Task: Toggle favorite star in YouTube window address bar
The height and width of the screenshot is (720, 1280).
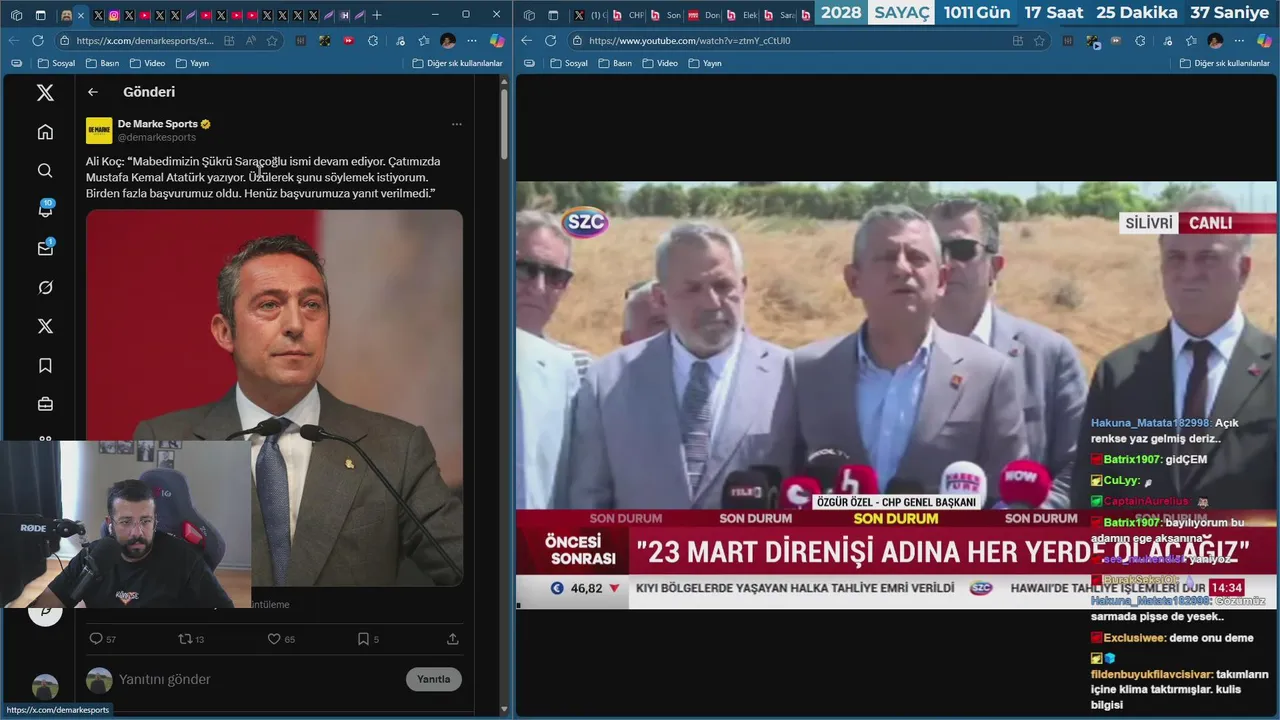Action: (1040, 41)
